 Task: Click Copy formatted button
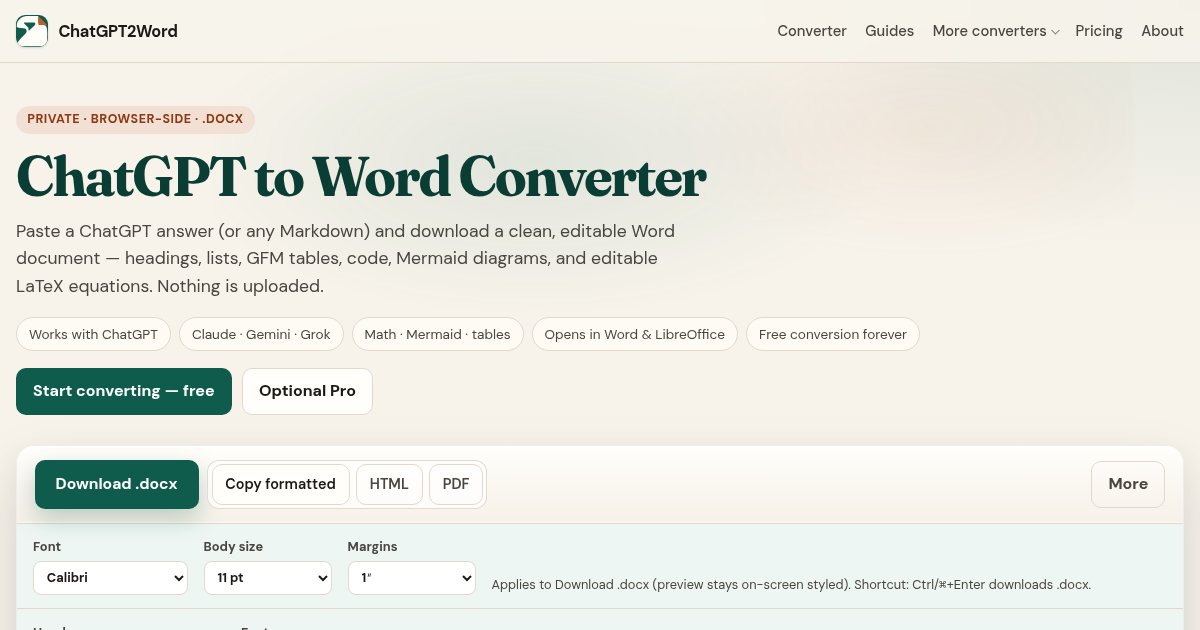[x=280, y=484]
